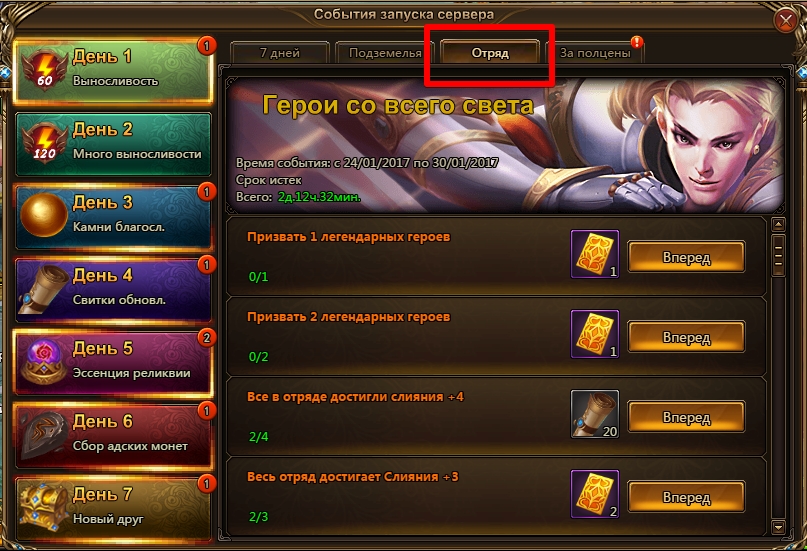The height and width of the screenshot is (551, 807).
Task: Open the За полцены tab
Action: [x=594, y=53]
